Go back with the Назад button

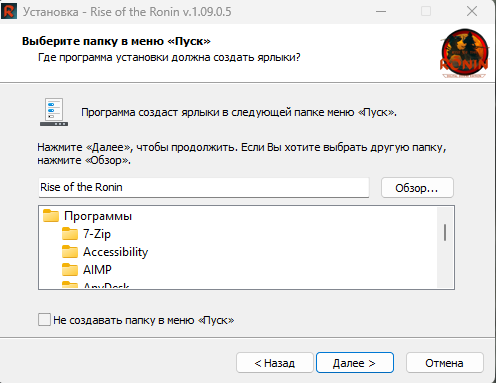coord(275,362)
